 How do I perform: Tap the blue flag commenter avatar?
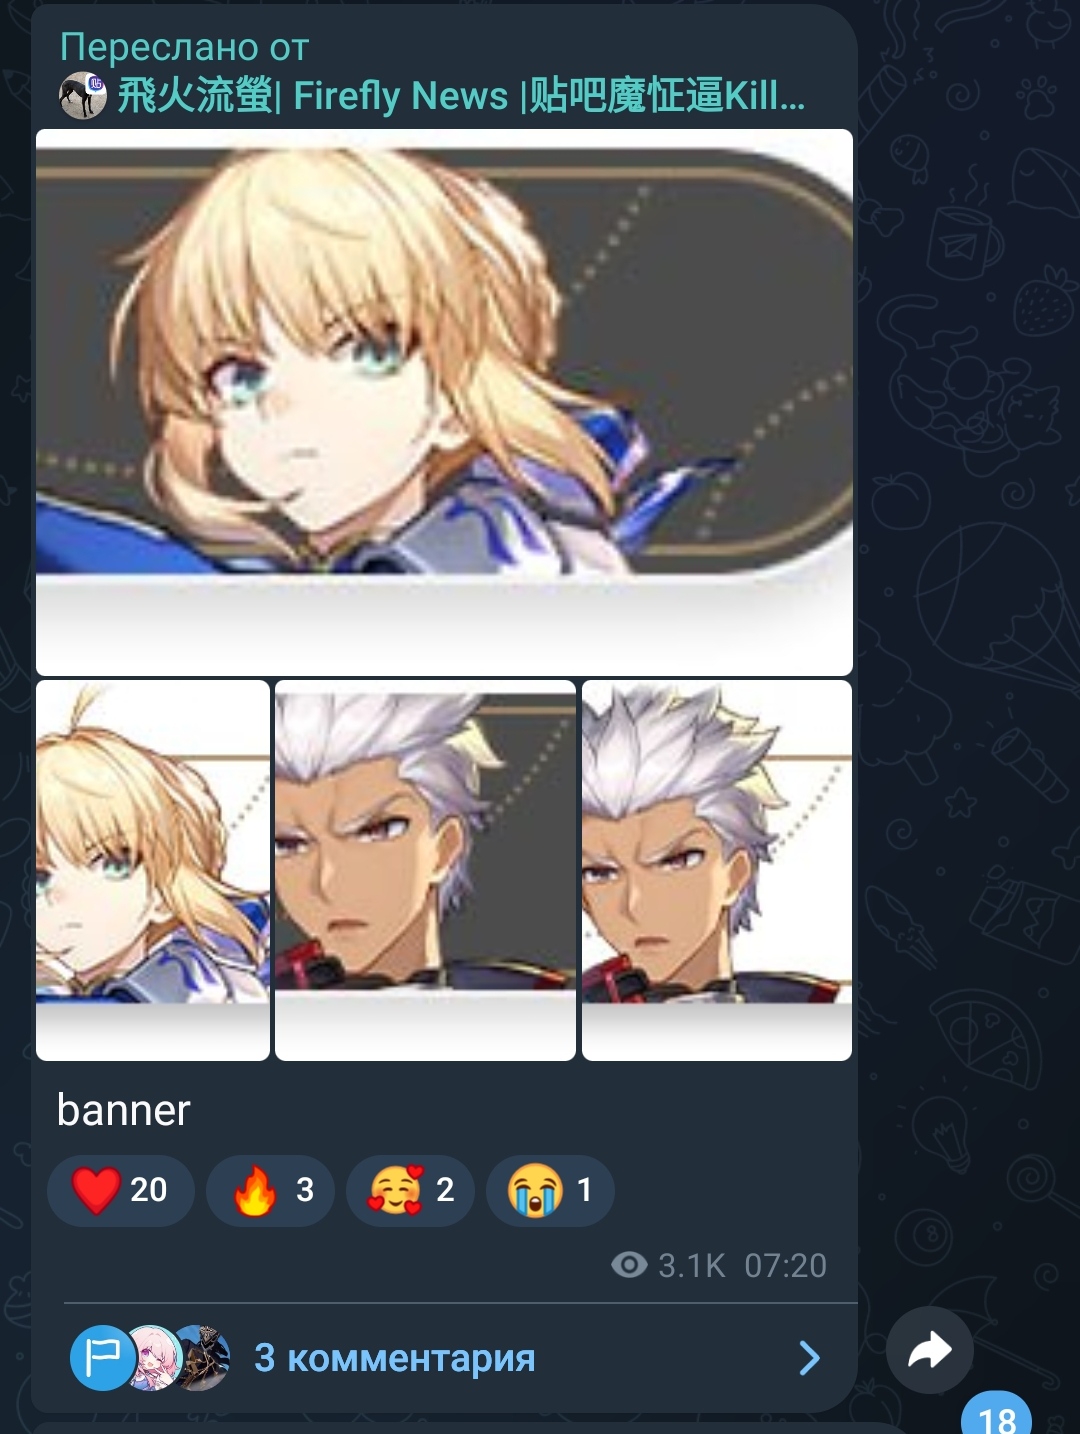point(101,1358)
